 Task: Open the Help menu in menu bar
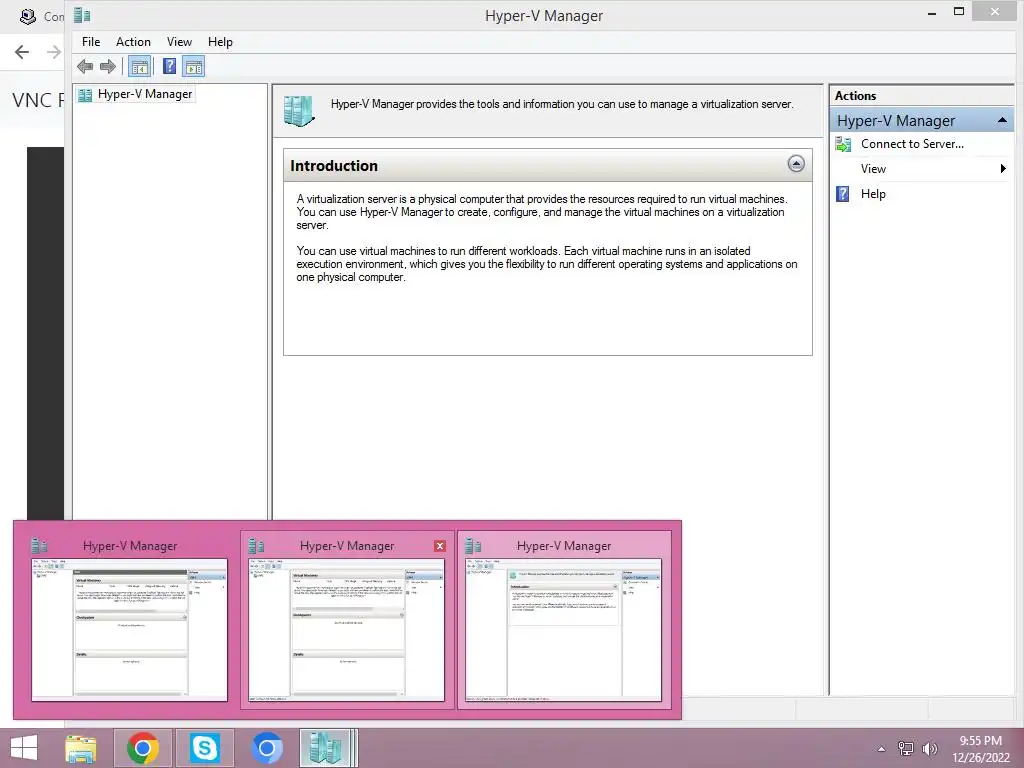220,42
